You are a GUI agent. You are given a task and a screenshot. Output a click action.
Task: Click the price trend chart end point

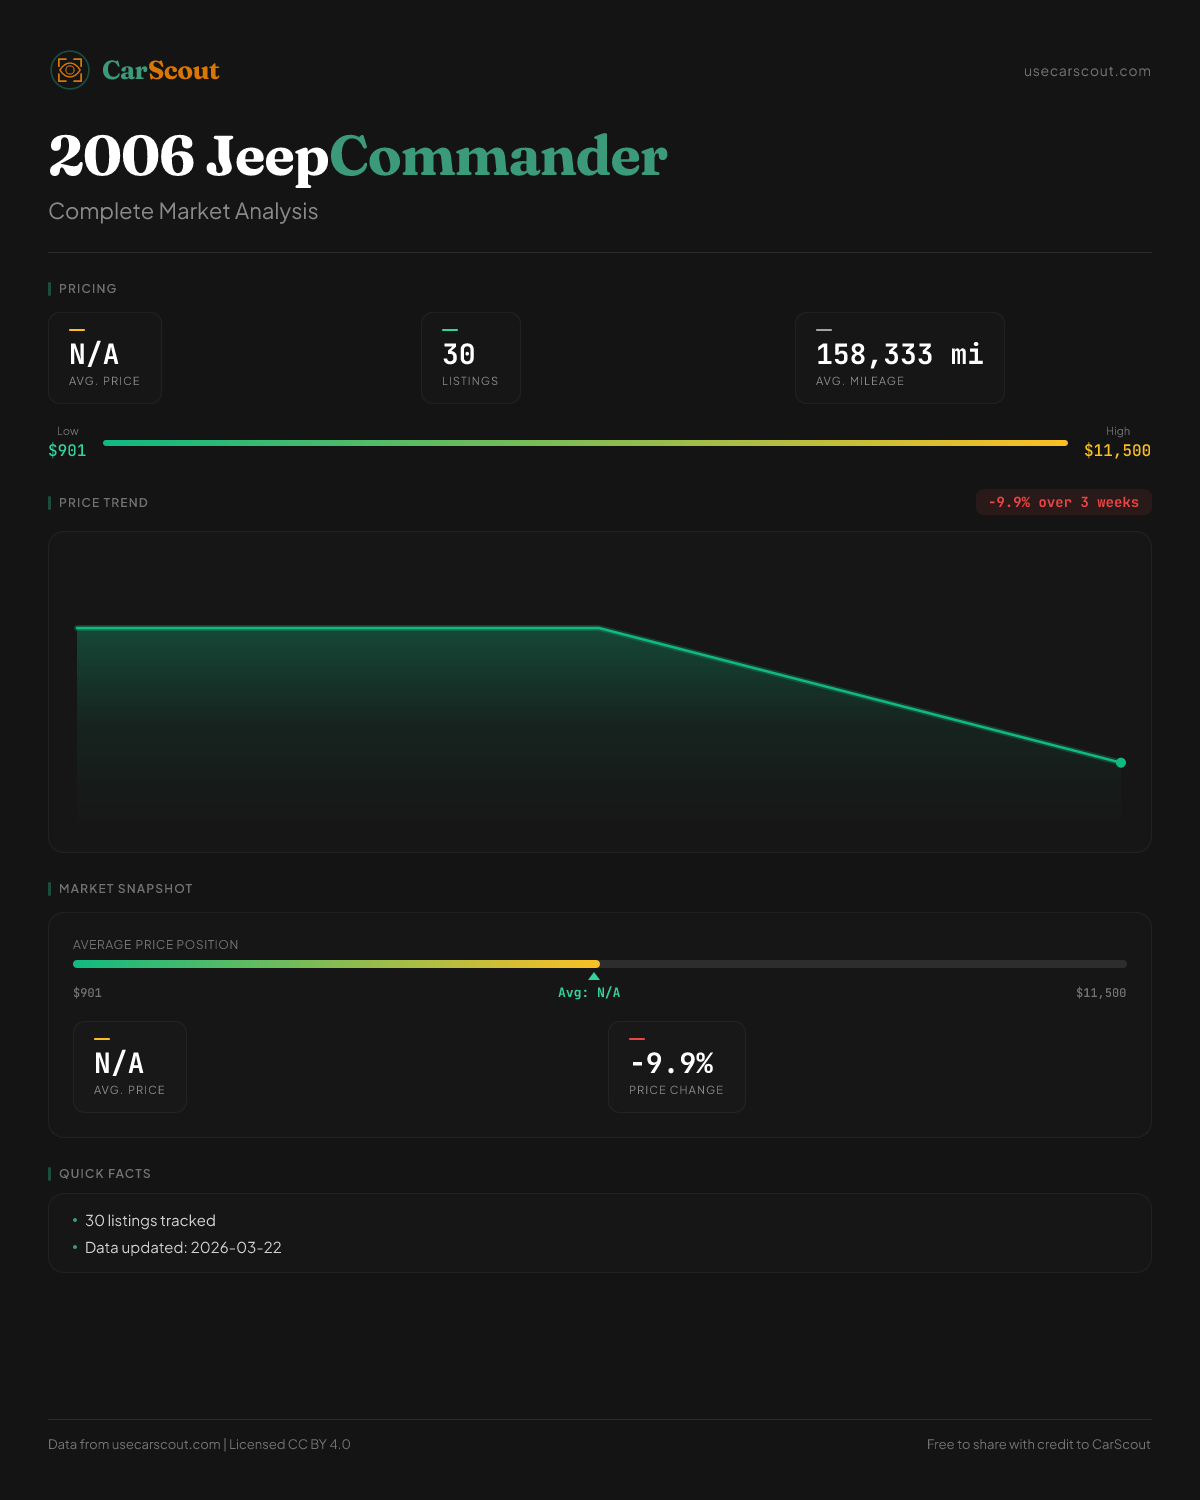coord(1121,763)
